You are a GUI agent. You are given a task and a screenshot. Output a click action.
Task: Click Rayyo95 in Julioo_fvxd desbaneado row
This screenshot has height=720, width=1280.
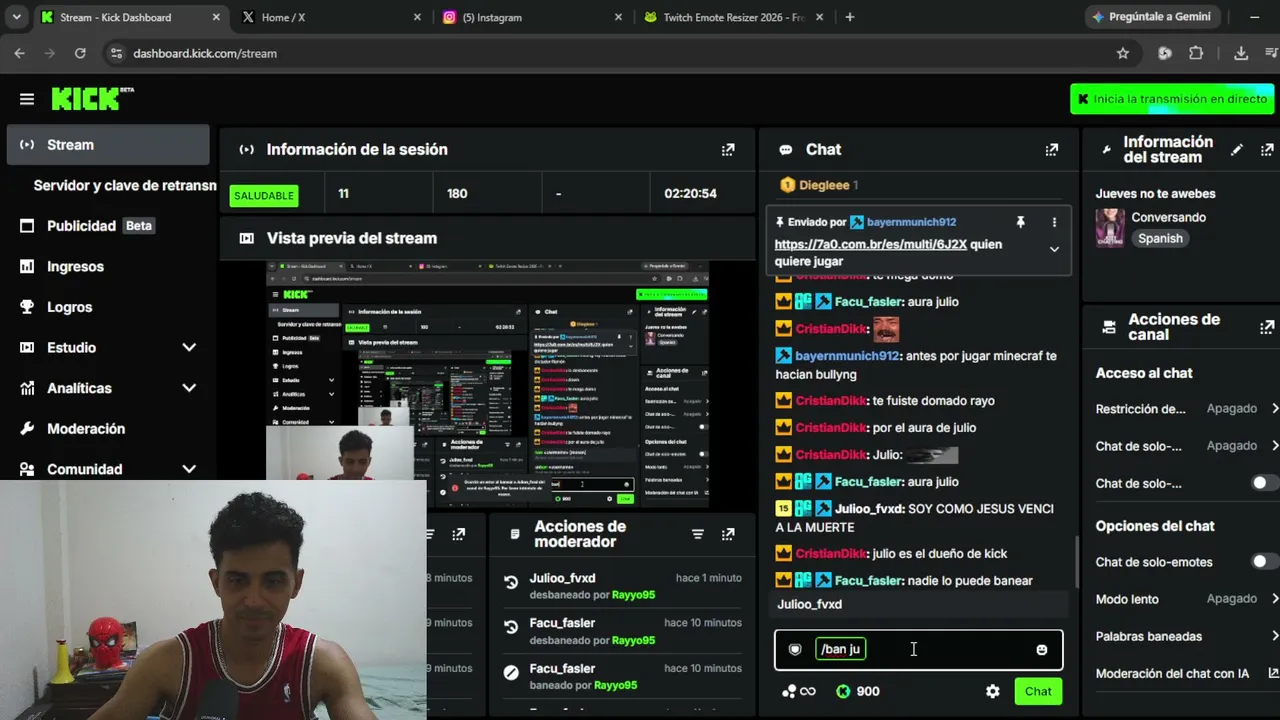633,594
